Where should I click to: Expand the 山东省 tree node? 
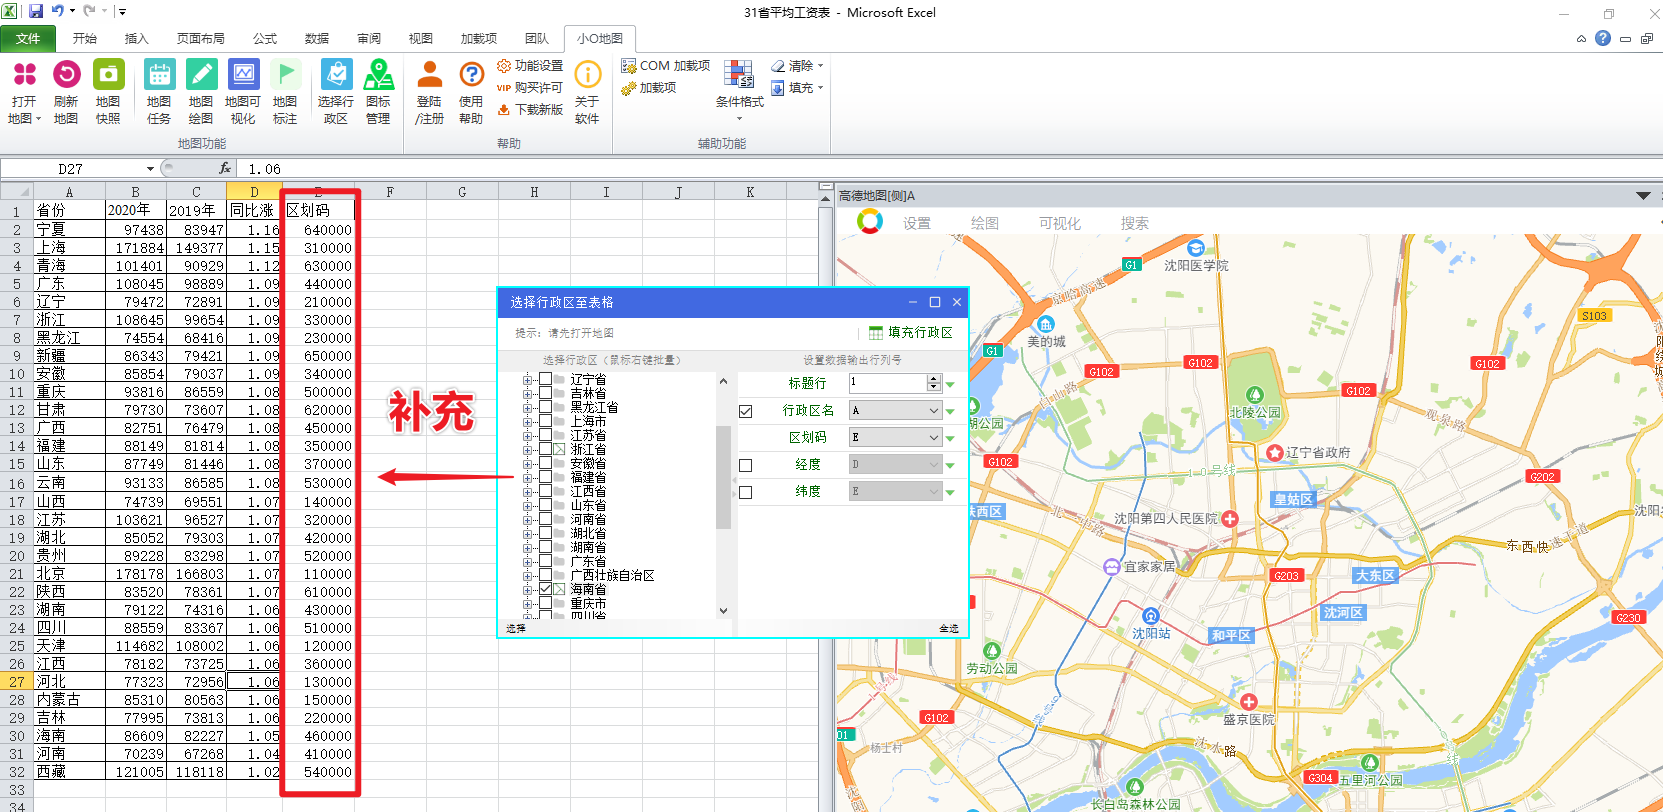[527, 505]
